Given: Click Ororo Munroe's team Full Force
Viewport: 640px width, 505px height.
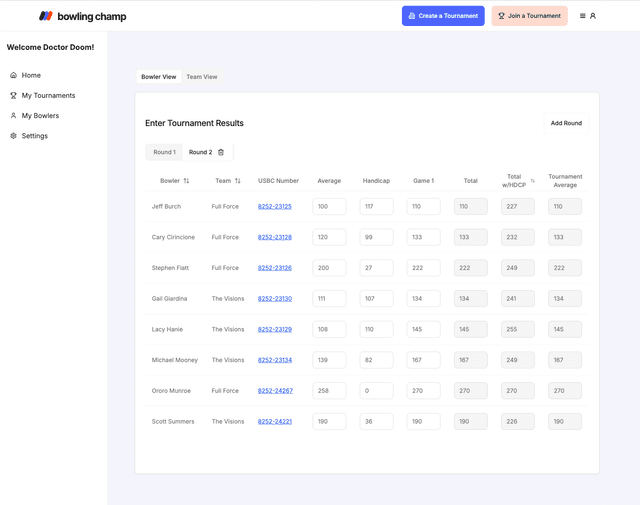Looking at the screenshot, I should tap(225, 391).
